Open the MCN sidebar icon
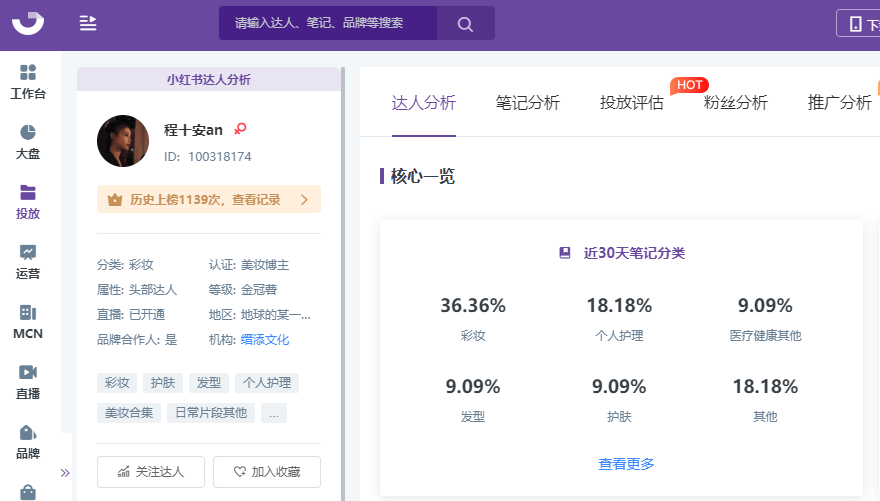 click(28, 321)
